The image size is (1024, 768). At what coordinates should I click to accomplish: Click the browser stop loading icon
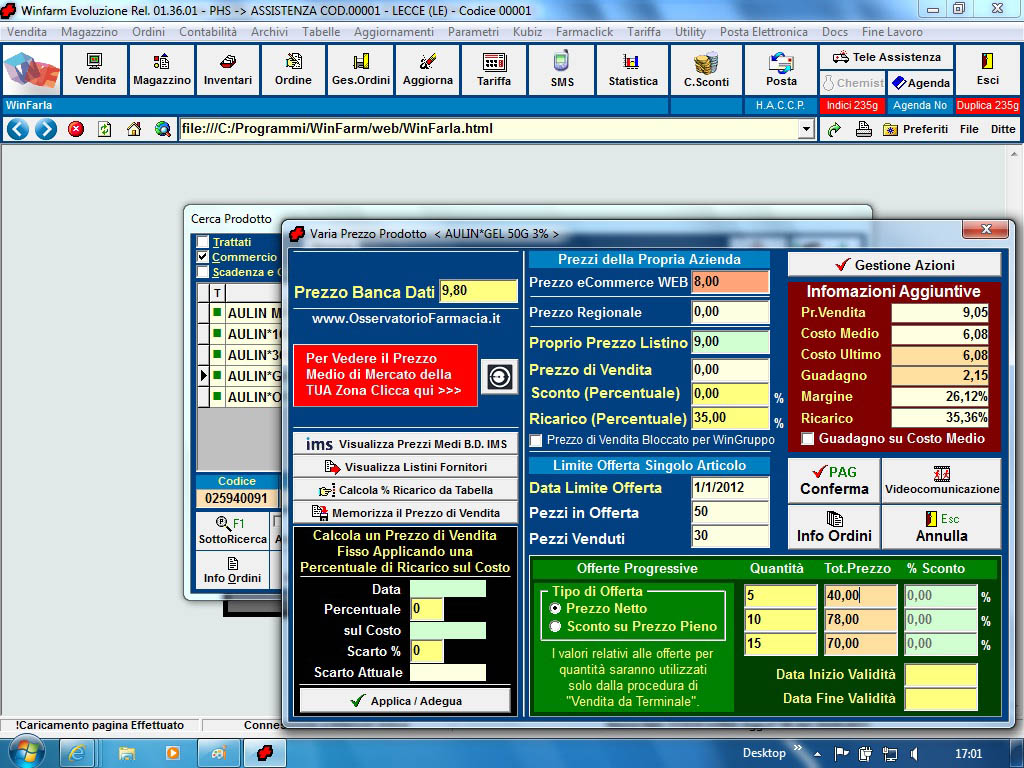[76, 129]
